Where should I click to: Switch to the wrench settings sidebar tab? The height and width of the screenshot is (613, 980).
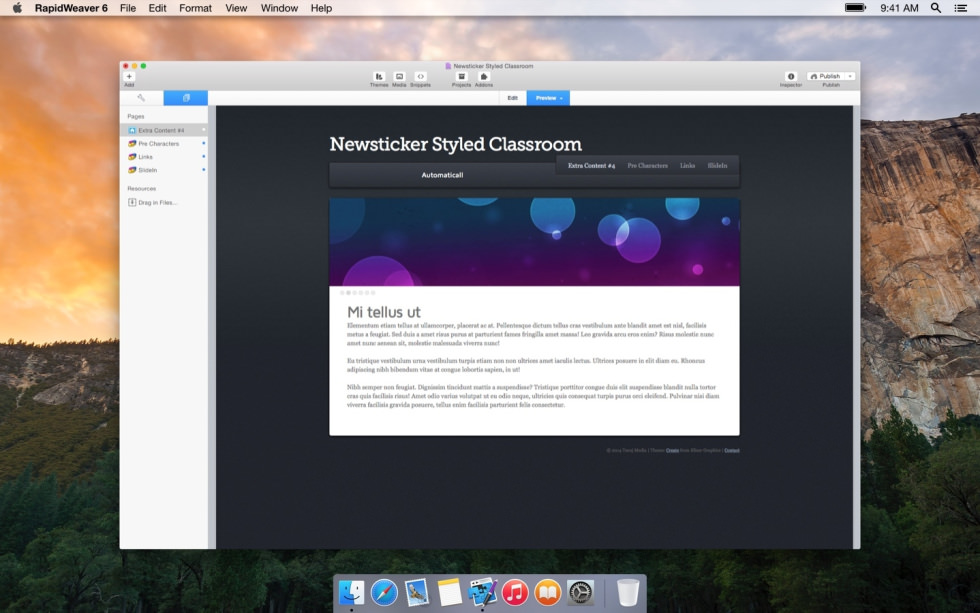click(141, 97)
